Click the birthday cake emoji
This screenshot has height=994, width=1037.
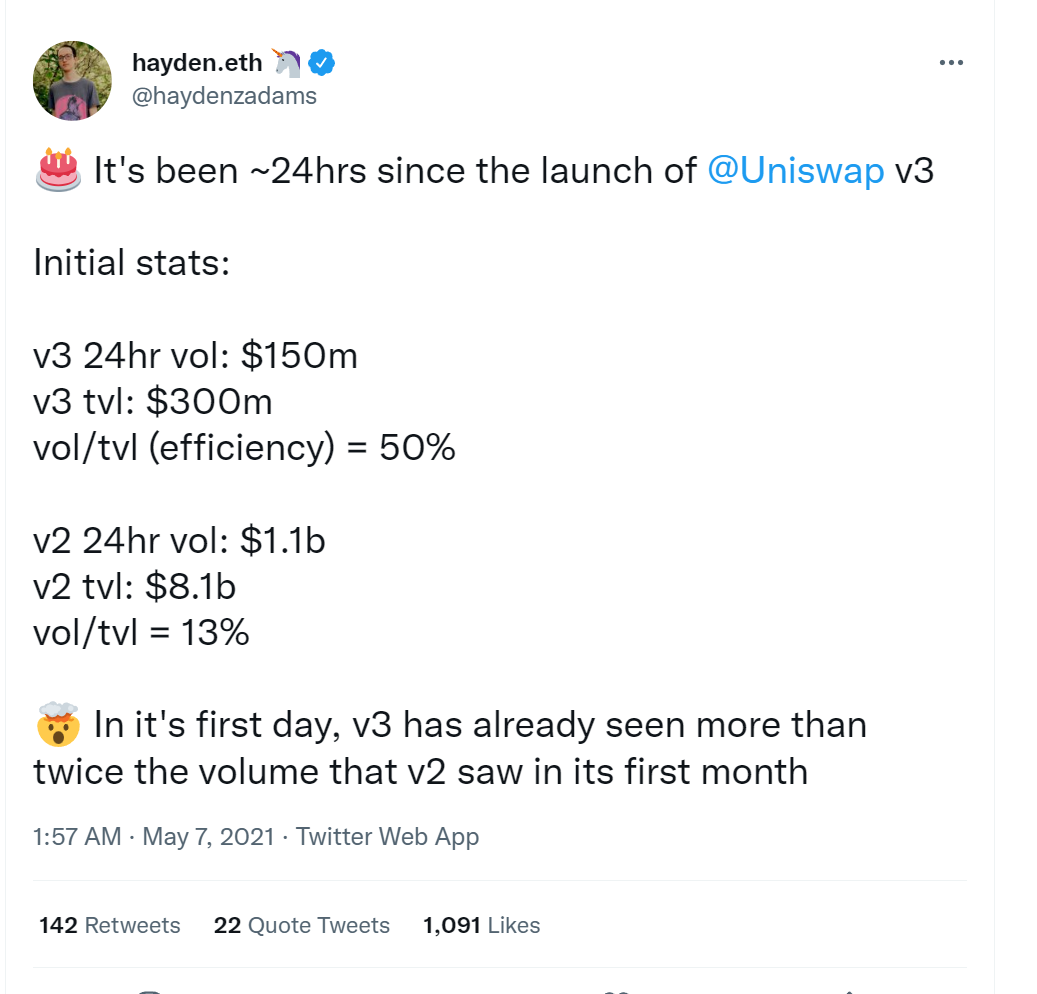[x=57, y=171]
